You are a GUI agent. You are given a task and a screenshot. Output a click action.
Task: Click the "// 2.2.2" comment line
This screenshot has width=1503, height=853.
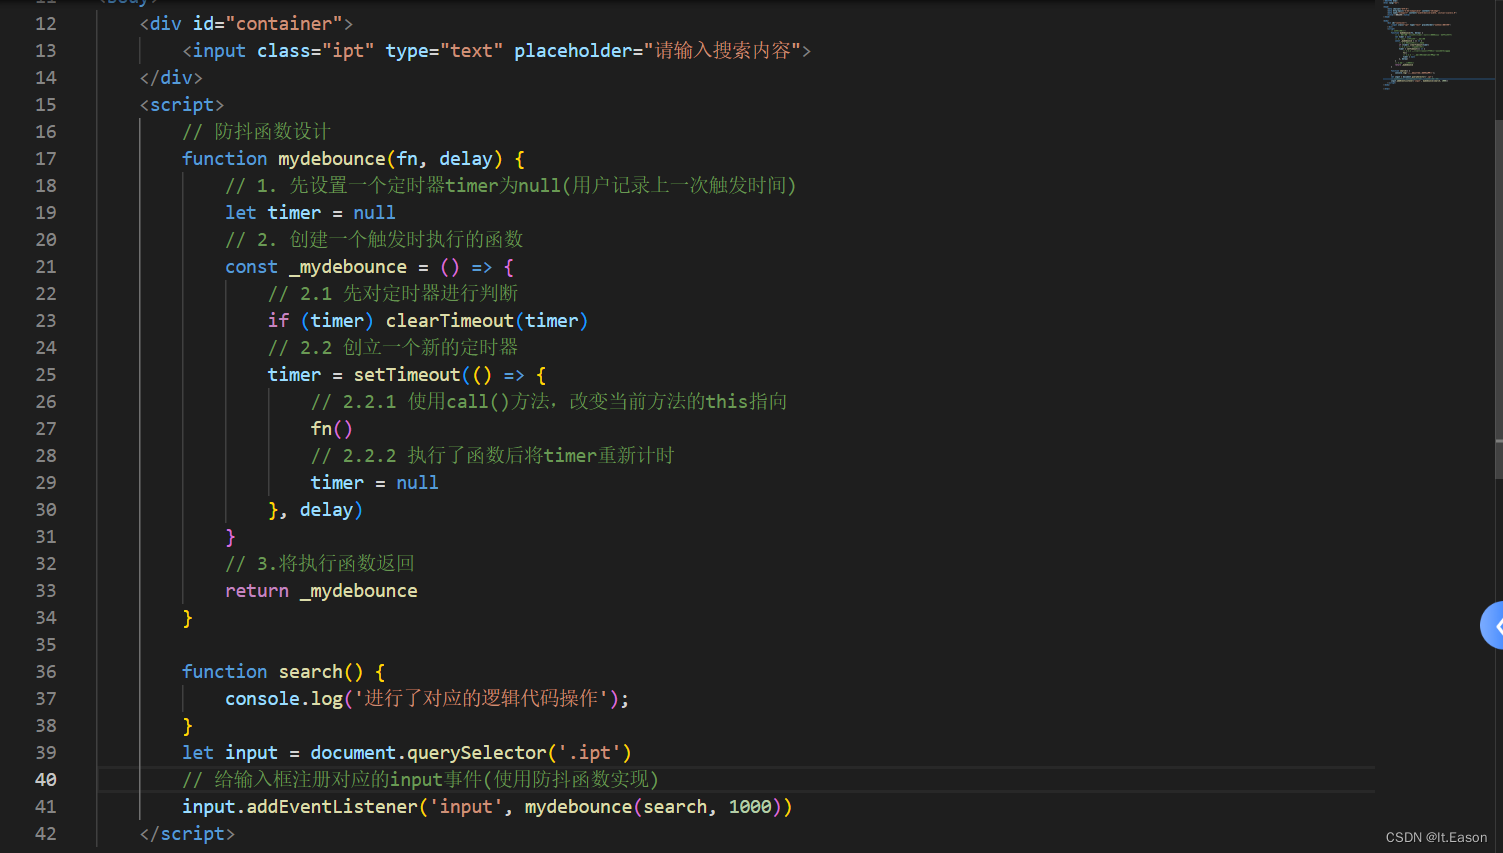493,455
